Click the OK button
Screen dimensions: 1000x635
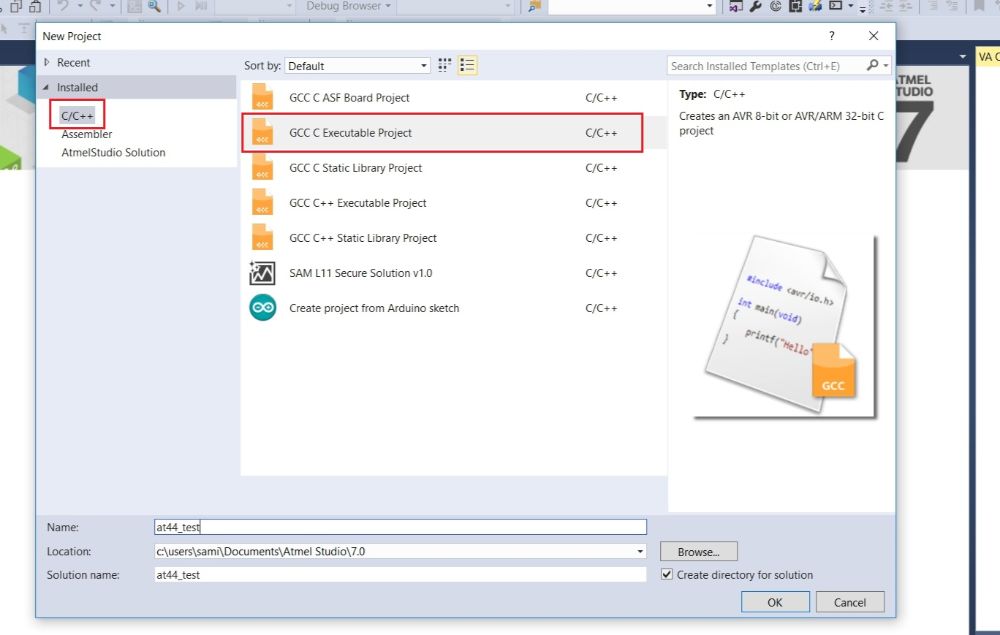(775, 602)
